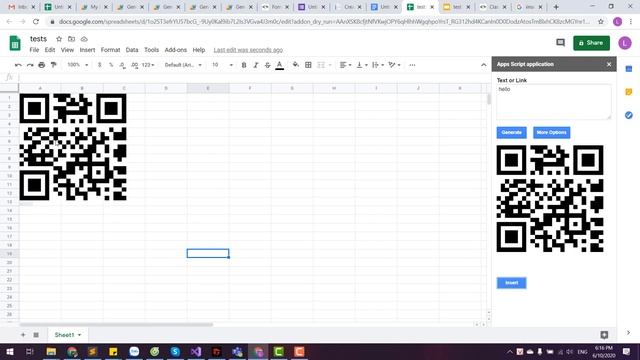Open the all sheets list icon
Screen dimensions: 640x360
36,335
